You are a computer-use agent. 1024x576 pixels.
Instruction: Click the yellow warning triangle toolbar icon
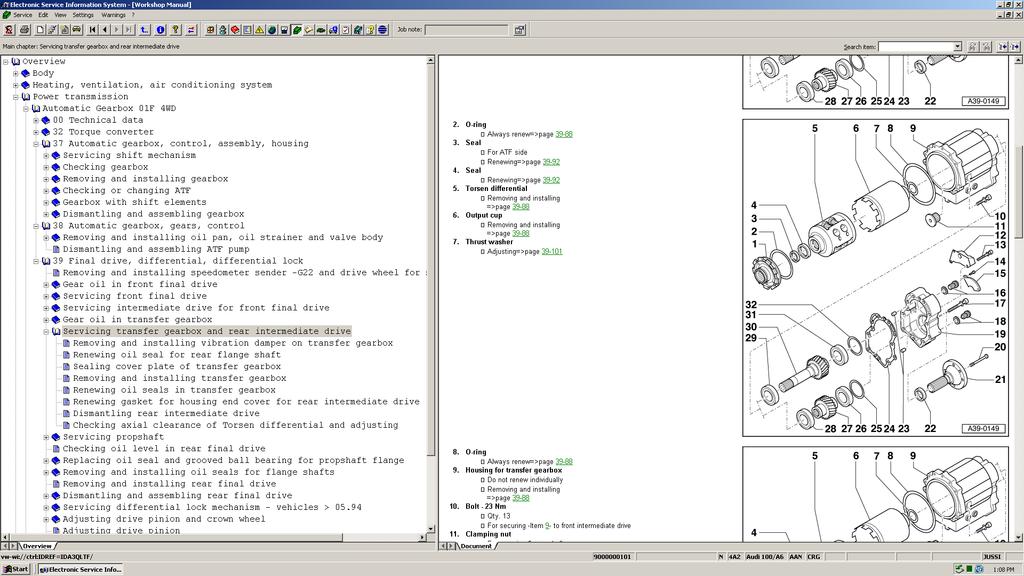pos(259,30)
